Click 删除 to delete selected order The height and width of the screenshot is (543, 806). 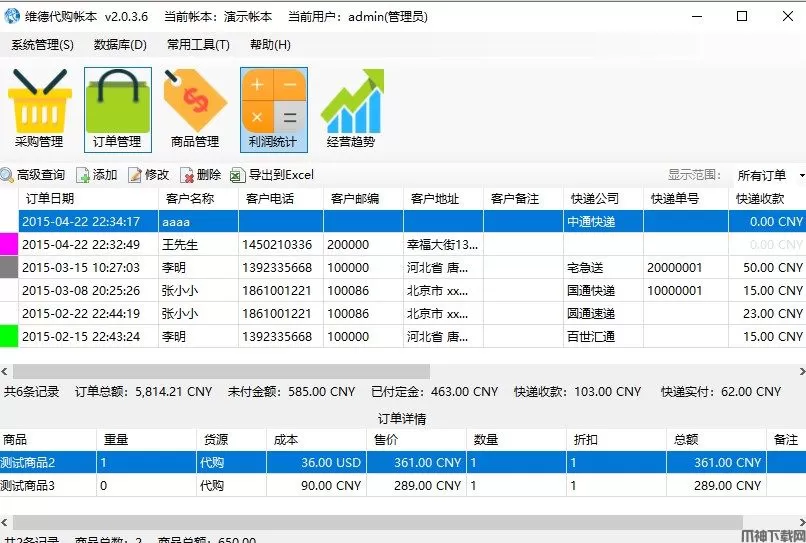pyautogui.click(x=200, y=175)
